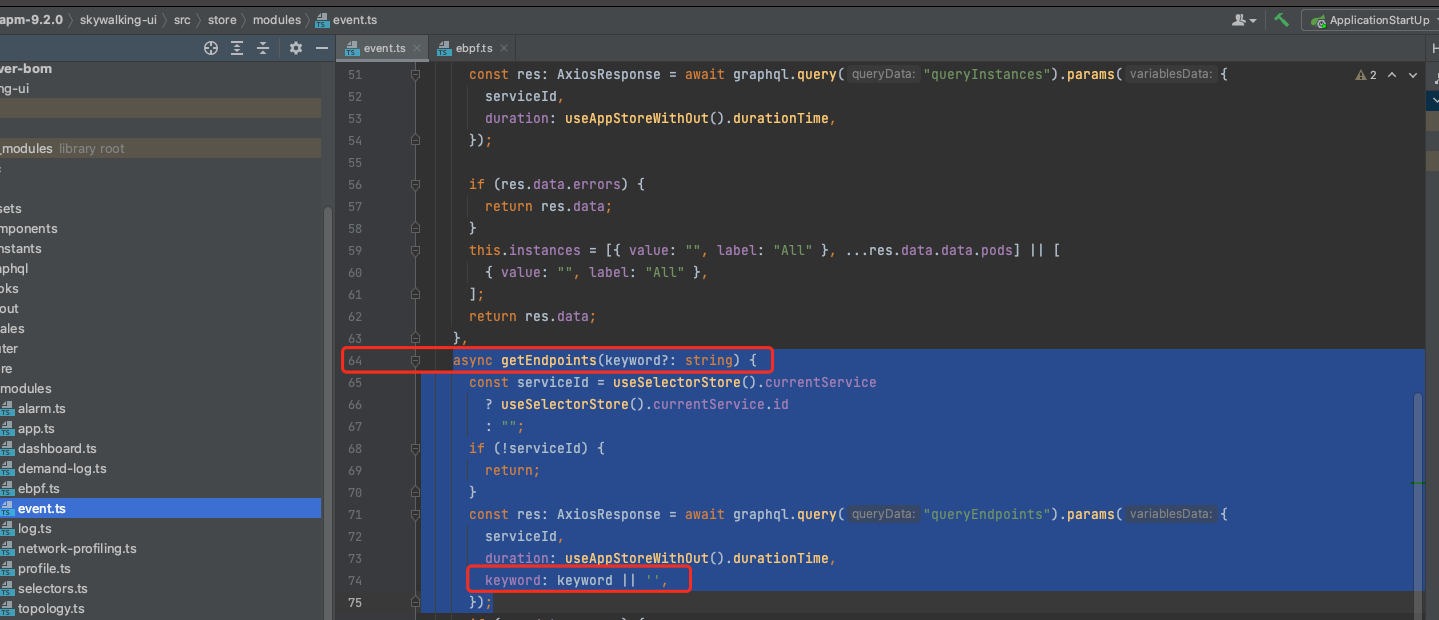Screen dimensions: 1439x620
Task: Open topology.ts in project tree
Action: point(51,608)
